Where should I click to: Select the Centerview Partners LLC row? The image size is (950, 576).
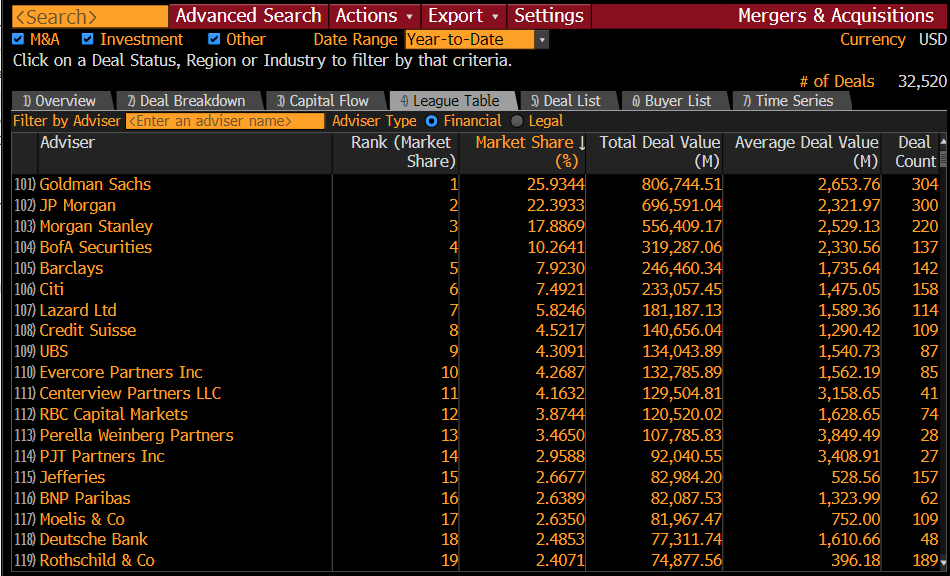[476, 393]
